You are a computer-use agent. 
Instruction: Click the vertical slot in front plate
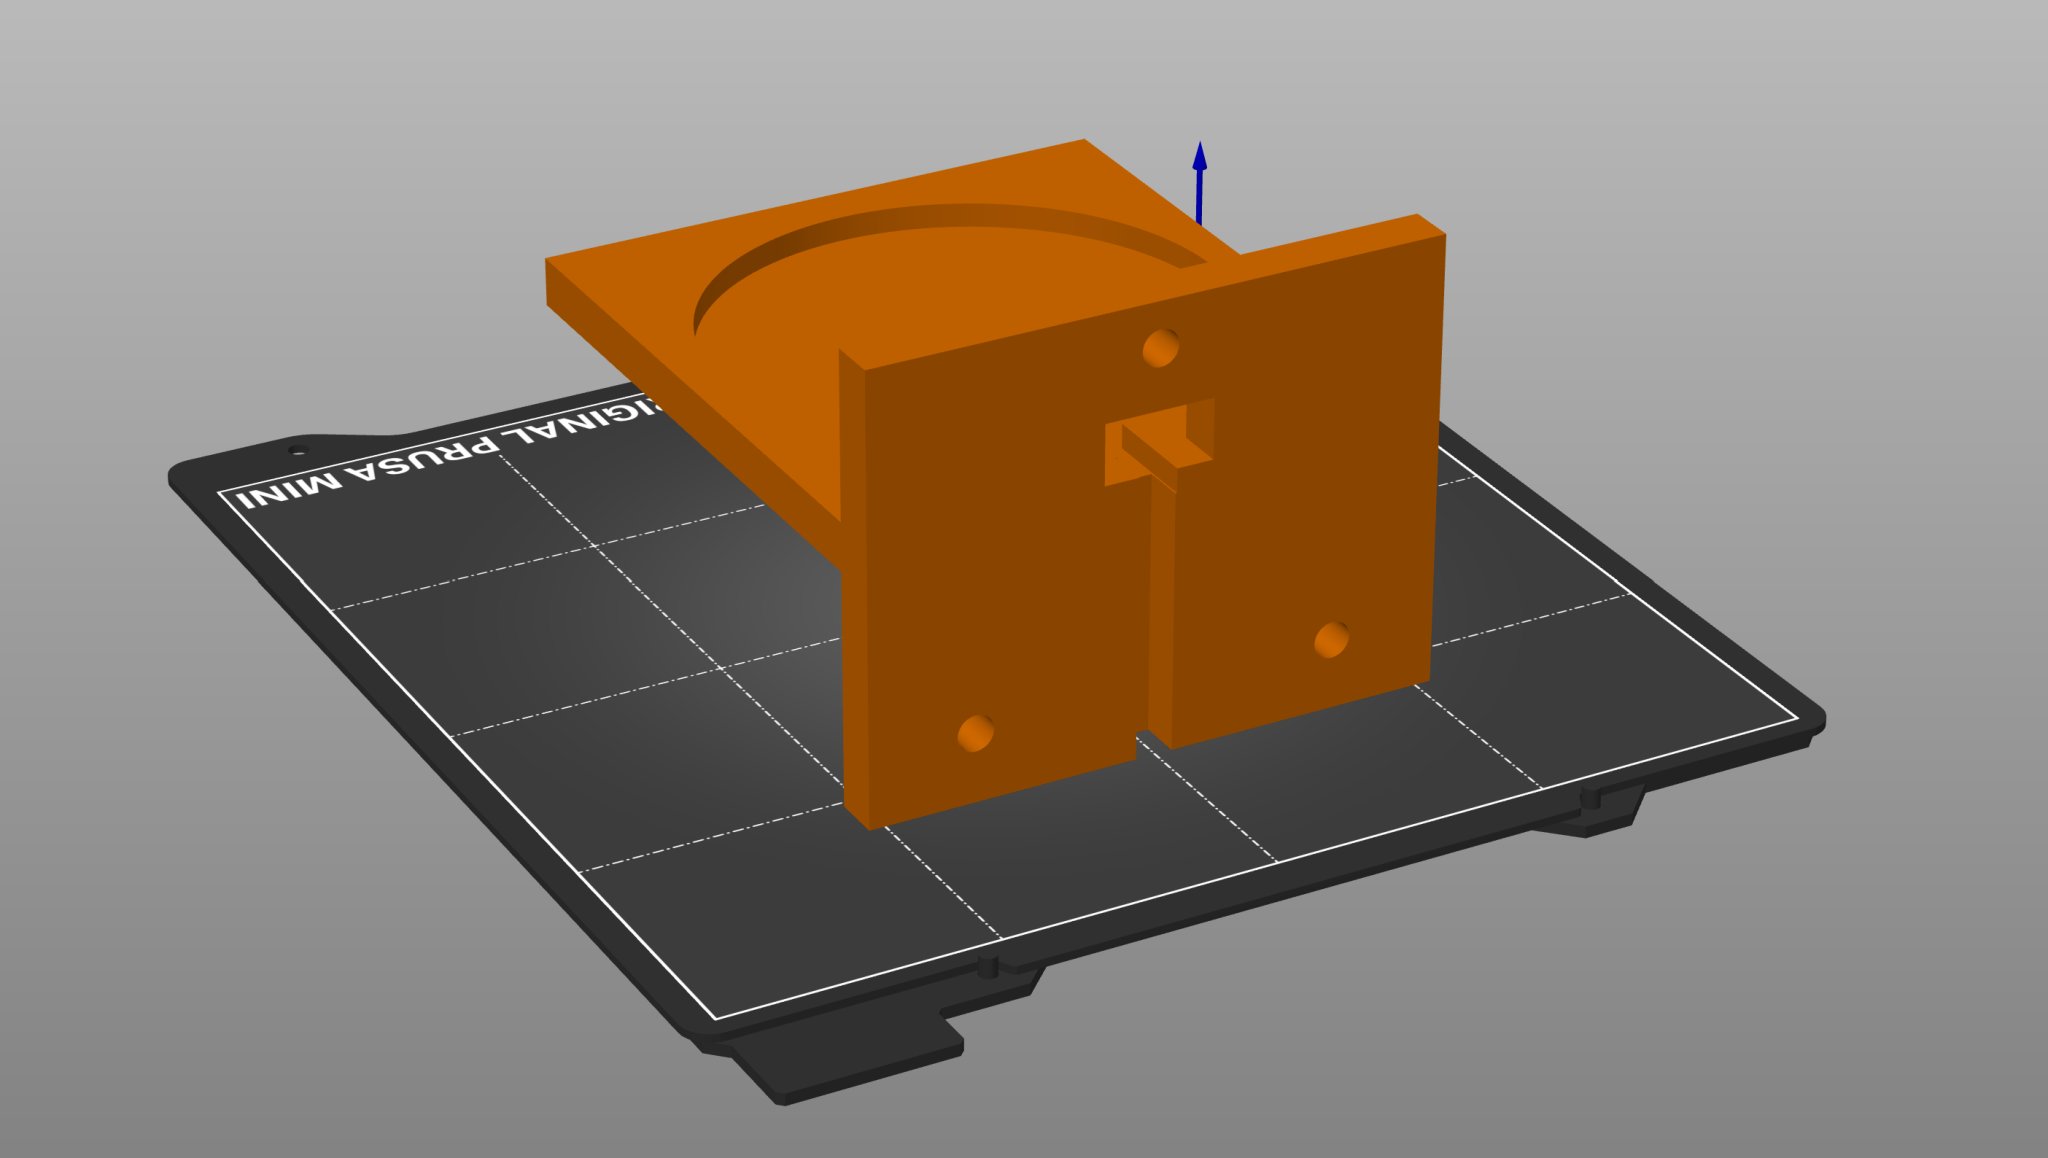(x=1160, y=610)
